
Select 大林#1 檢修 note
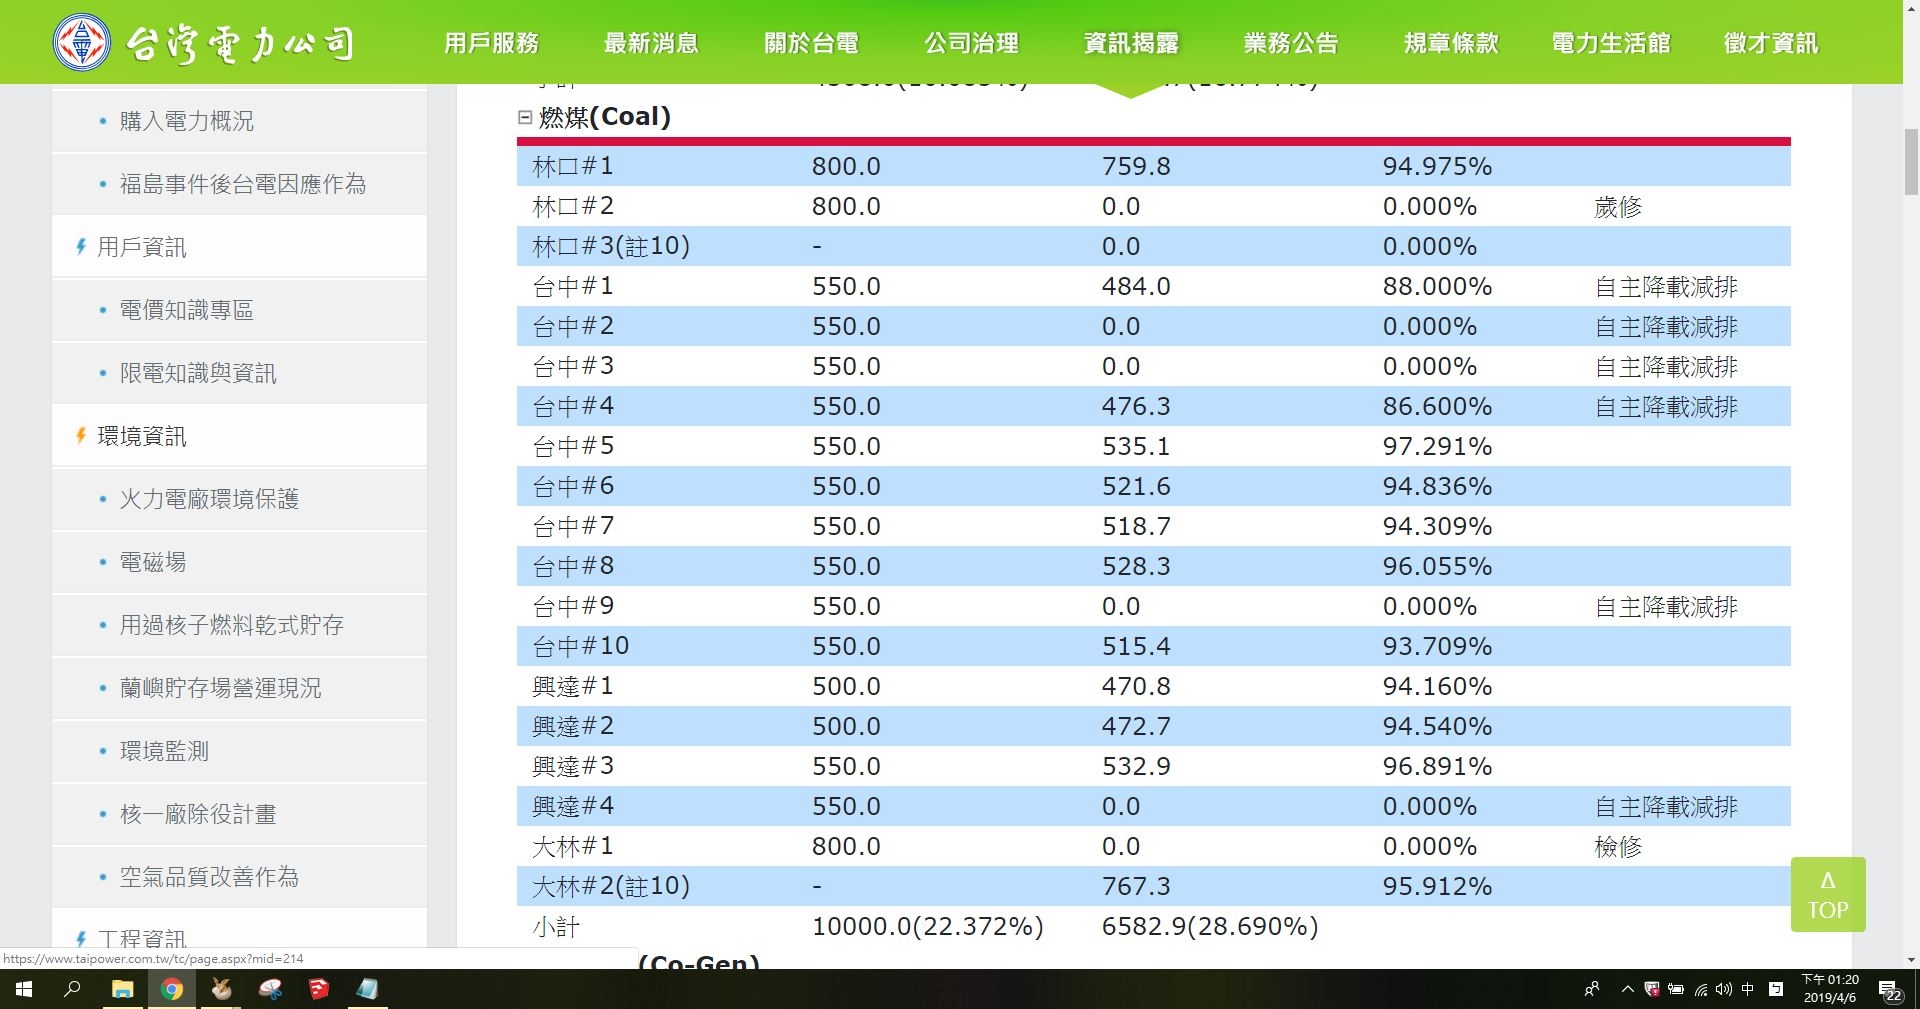pyautogui.click(x=1618, y=847)
